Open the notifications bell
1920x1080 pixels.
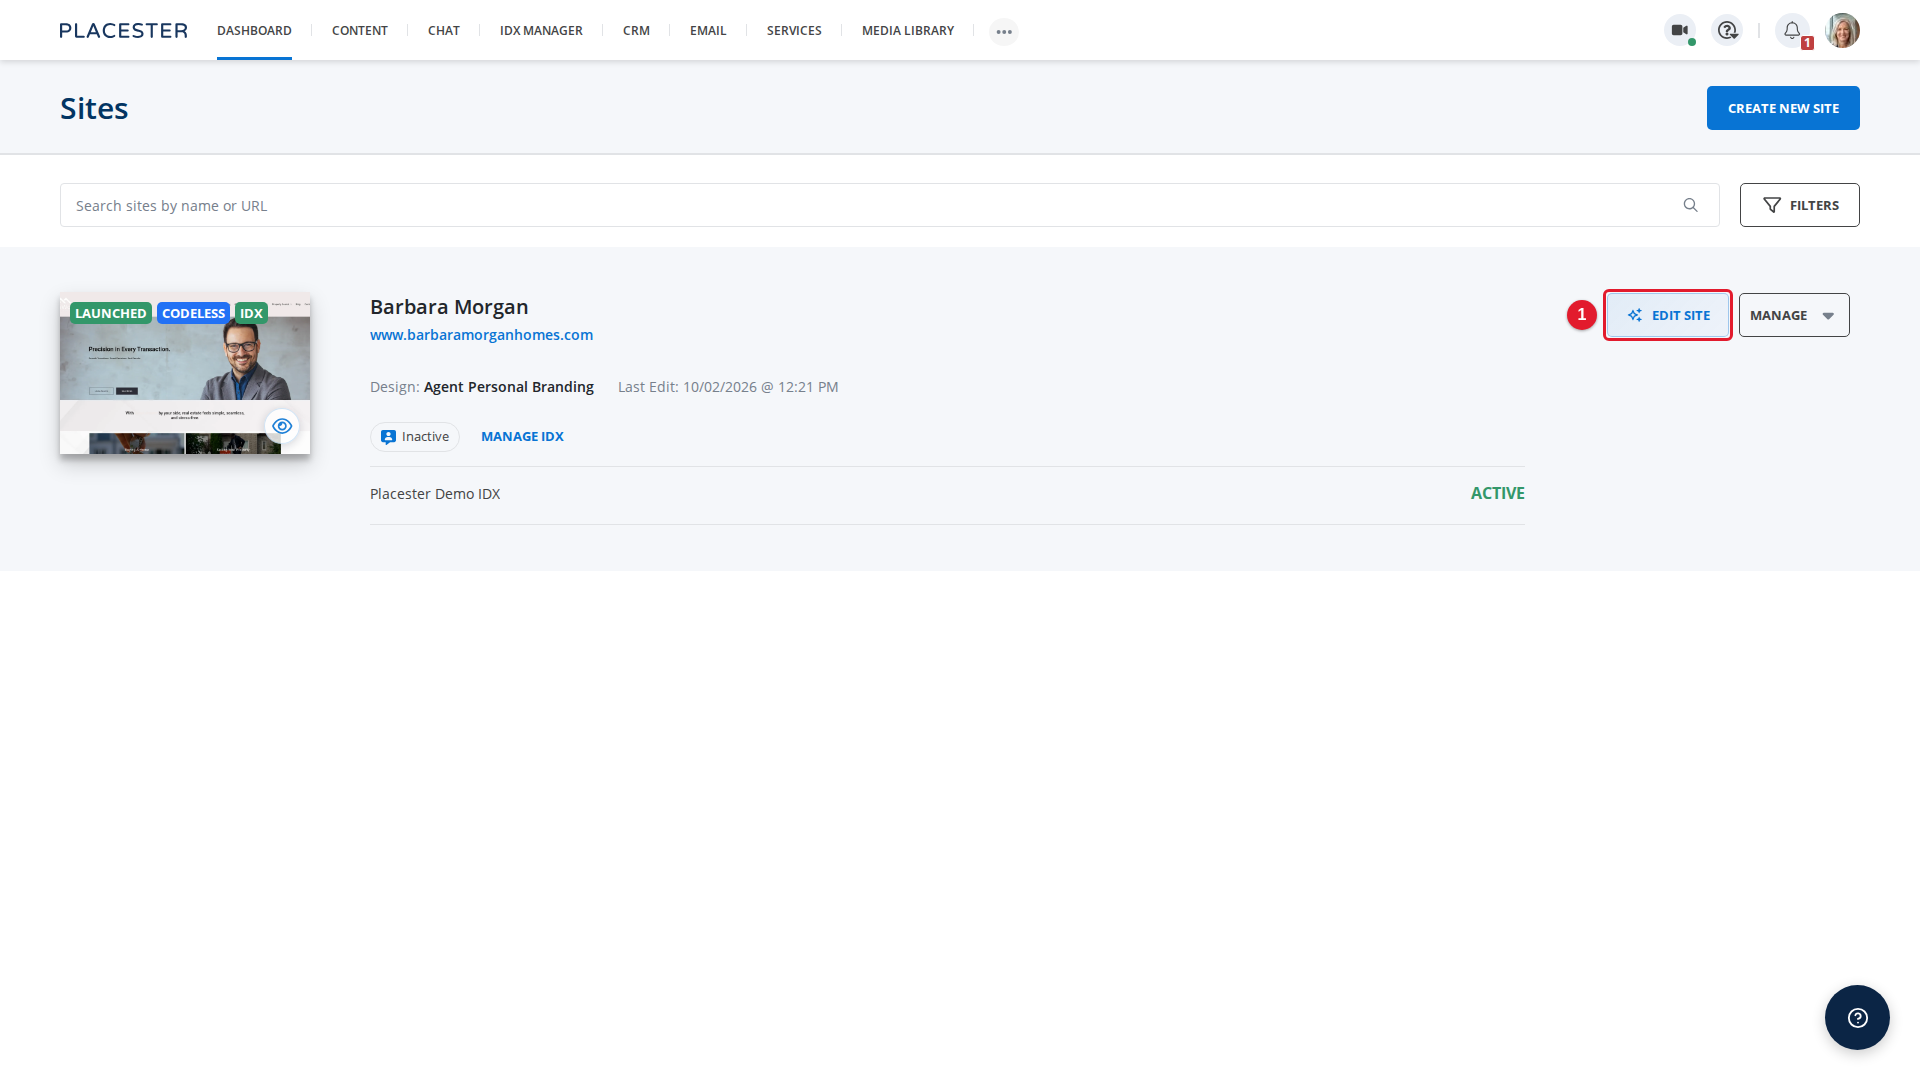coord(1792,31)
